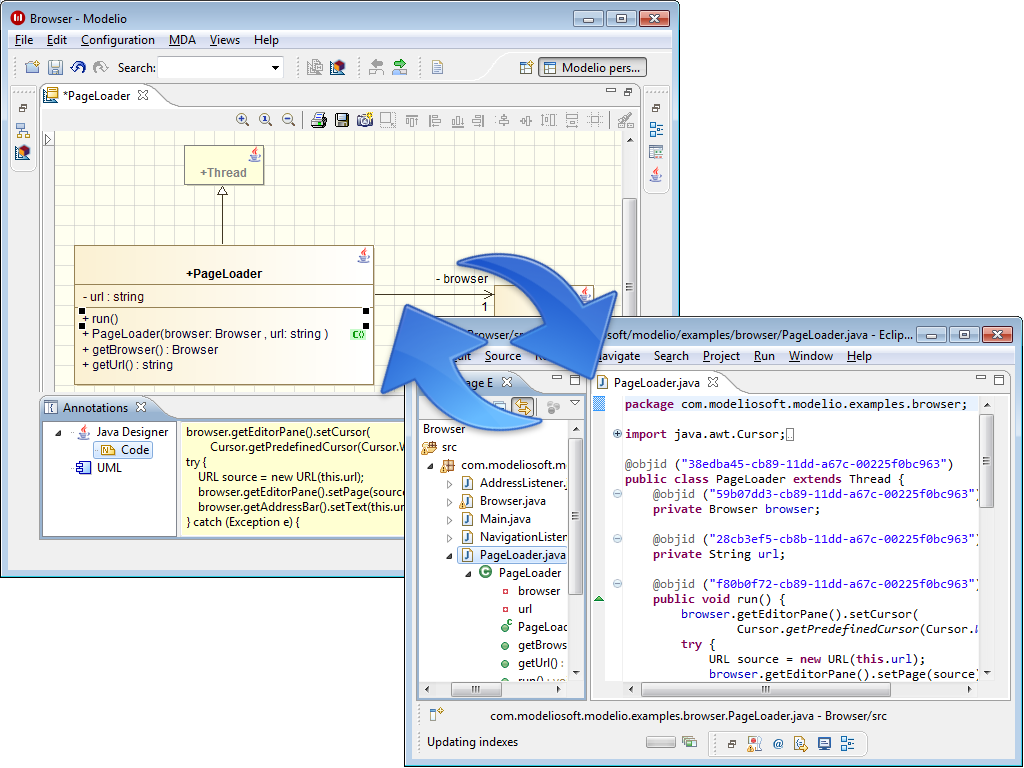Click the outline icon in Modelio right sidebar
This screenshot has width=1024, height=768.
tap(656, 129)
